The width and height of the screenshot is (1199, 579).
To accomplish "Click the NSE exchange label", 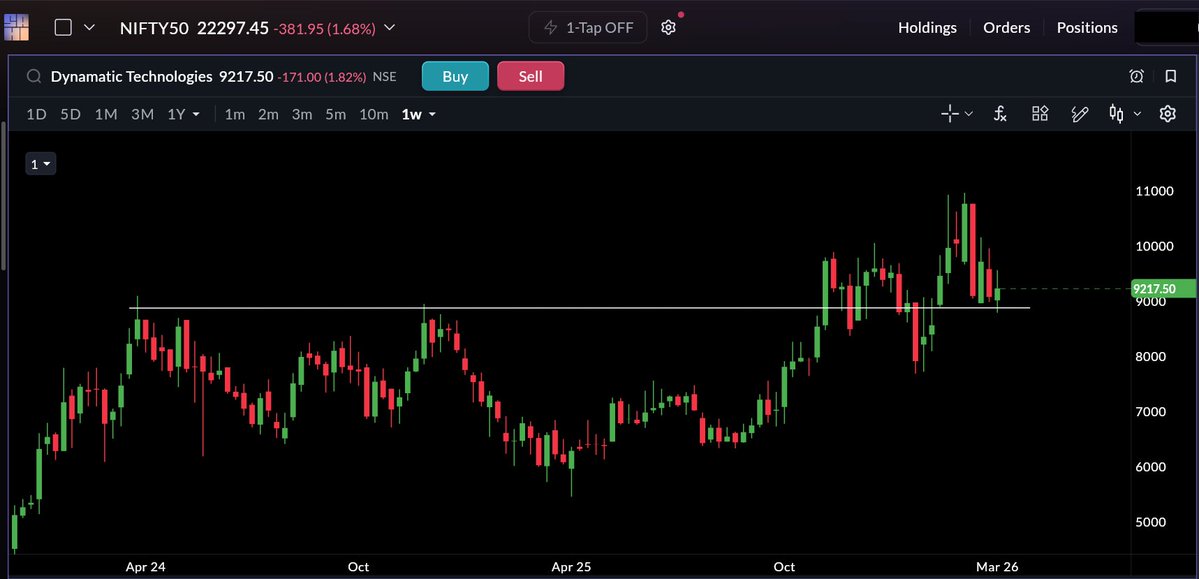I will [385, 77].
